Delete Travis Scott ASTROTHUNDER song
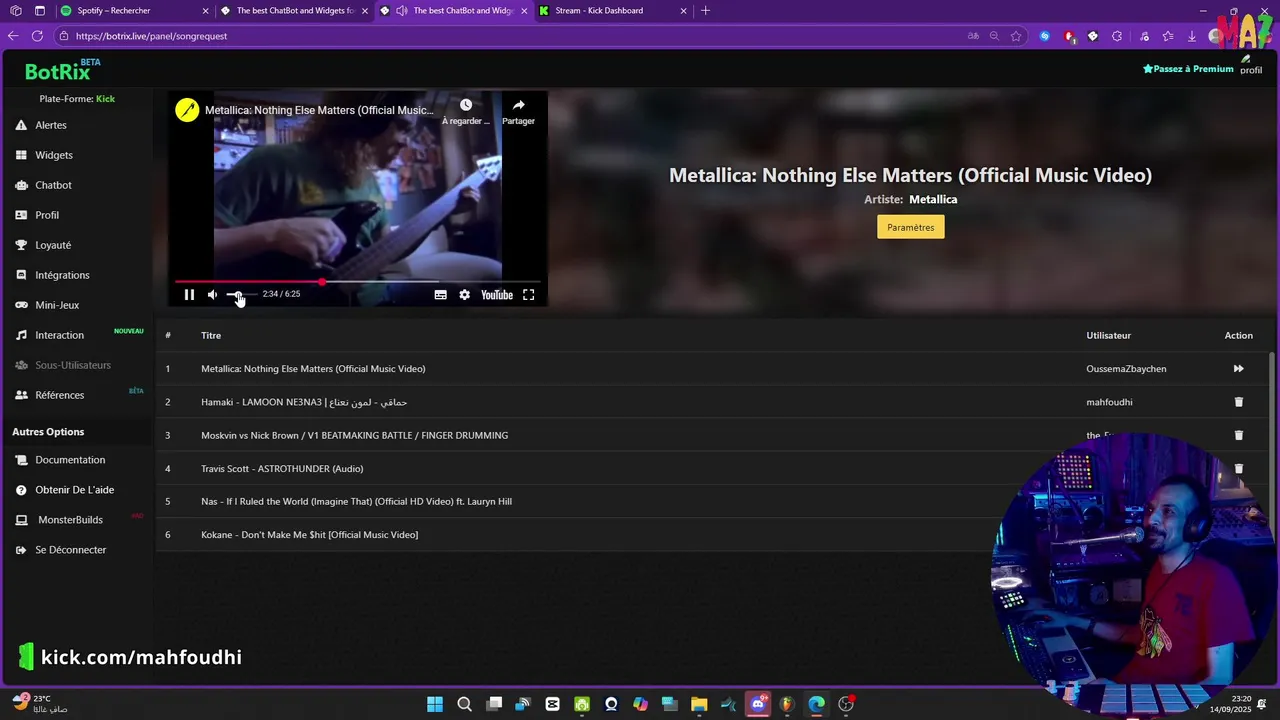The width and height of the screenshot is (1280, 720). [1238, 468]
